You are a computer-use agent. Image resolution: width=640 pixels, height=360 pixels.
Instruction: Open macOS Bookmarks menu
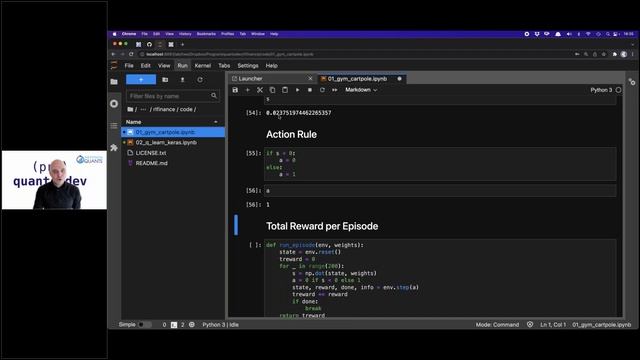206,34
